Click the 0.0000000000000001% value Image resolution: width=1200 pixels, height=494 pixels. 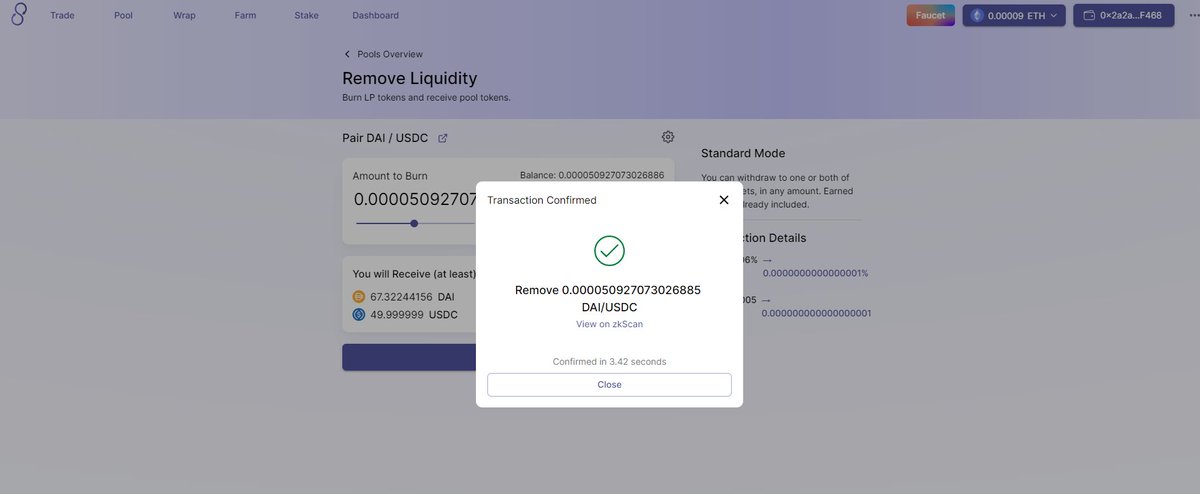coord(816,273)
